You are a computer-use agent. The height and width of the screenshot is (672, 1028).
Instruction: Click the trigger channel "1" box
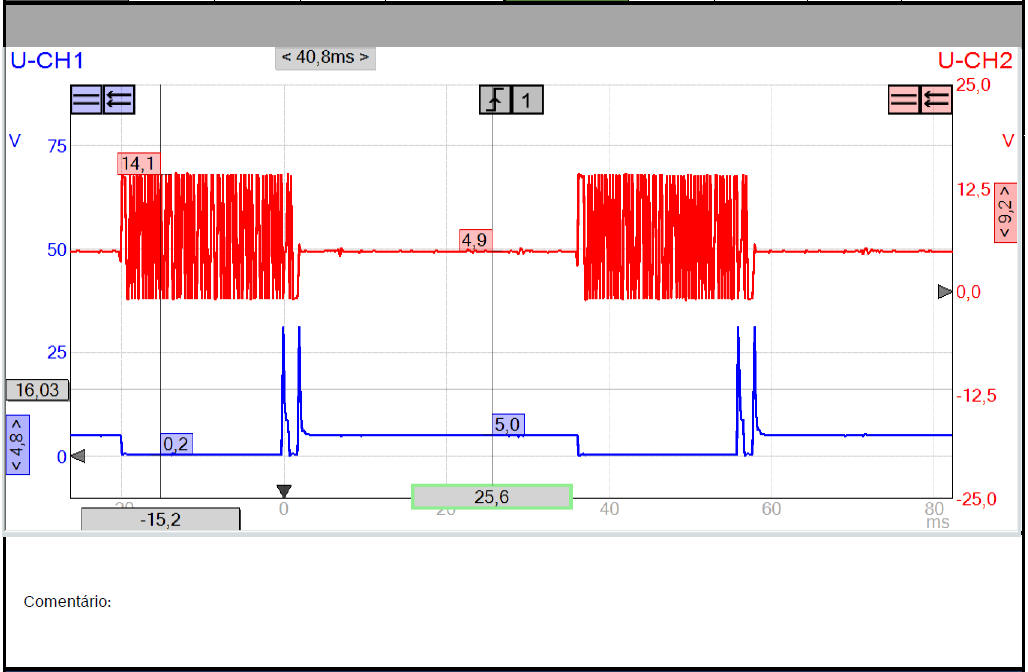point(529,99)
